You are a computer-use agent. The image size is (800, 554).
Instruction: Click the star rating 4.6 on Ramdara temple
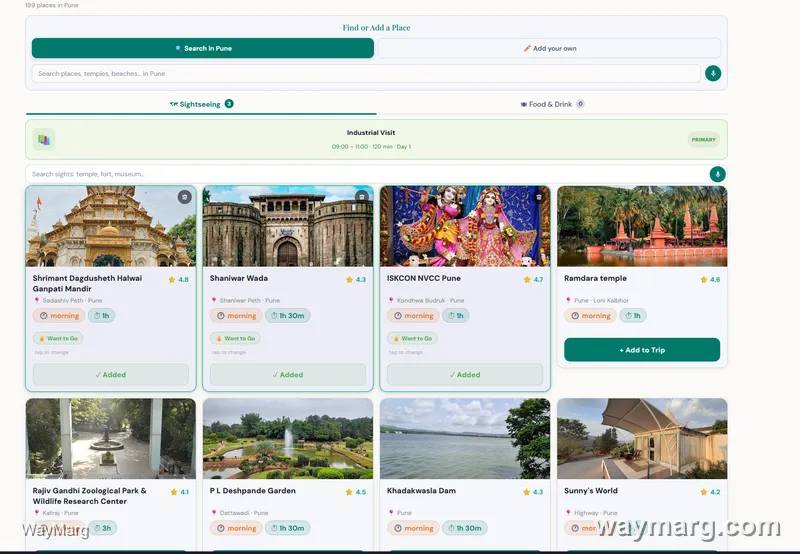pos(710,280)
